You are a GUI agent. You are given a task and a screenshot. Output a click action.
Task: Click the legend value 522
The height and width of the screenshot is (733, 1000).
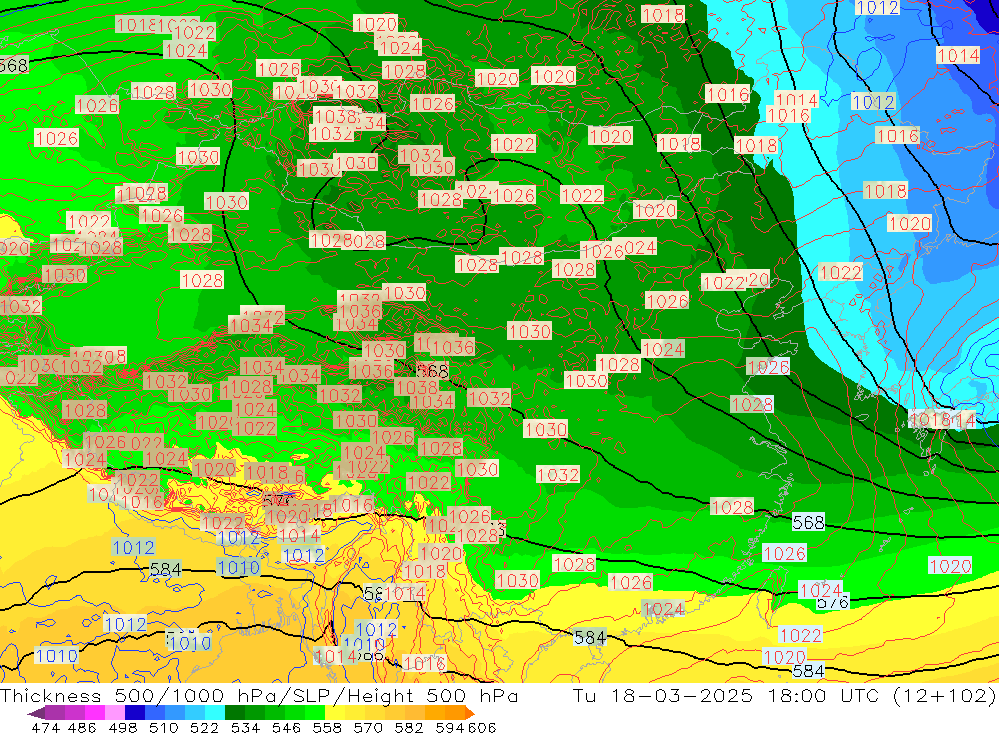(x=205, y=727)
